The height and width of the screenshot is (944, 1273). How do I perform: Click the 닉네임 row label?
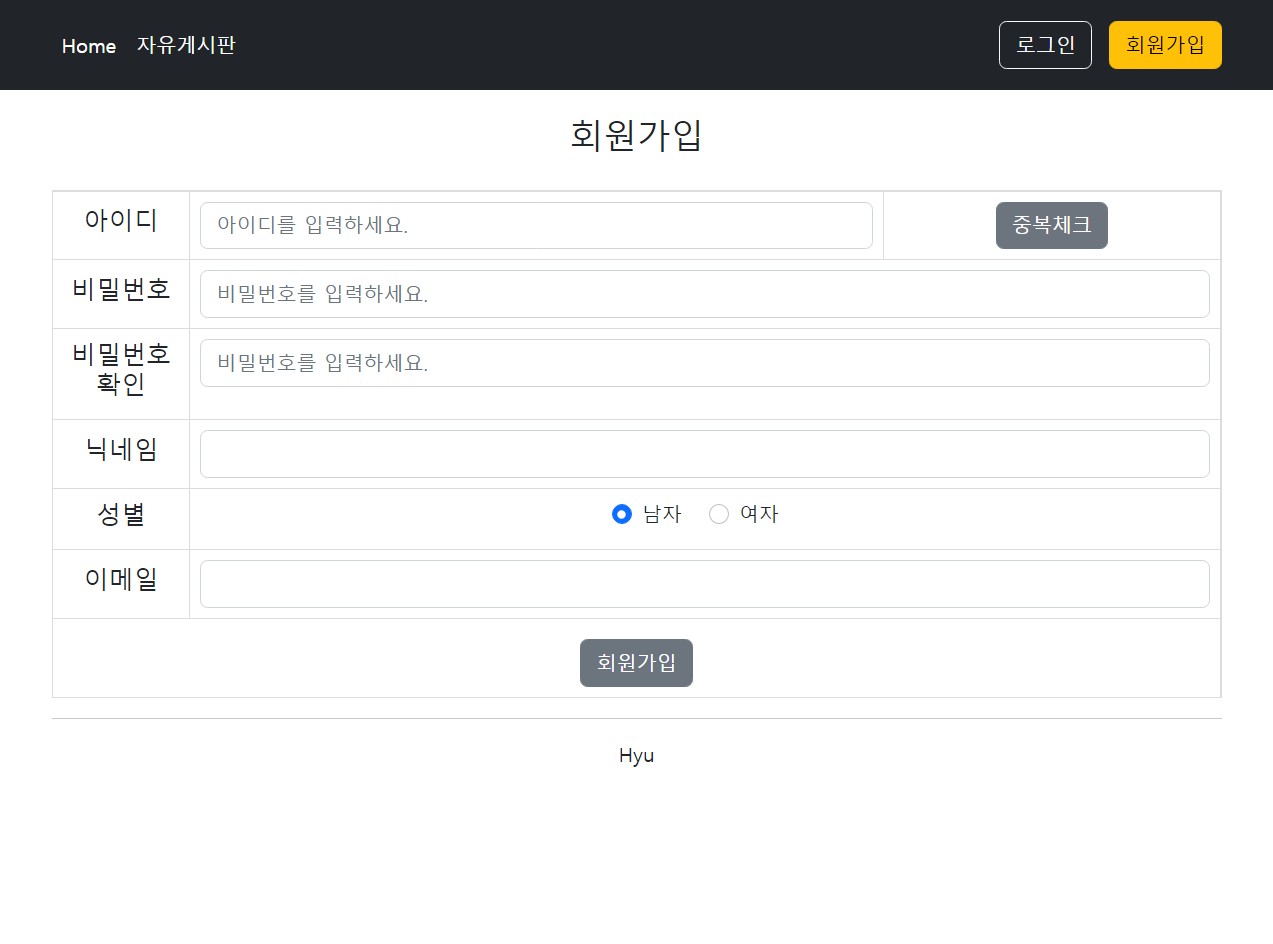(x=121, y=449)
